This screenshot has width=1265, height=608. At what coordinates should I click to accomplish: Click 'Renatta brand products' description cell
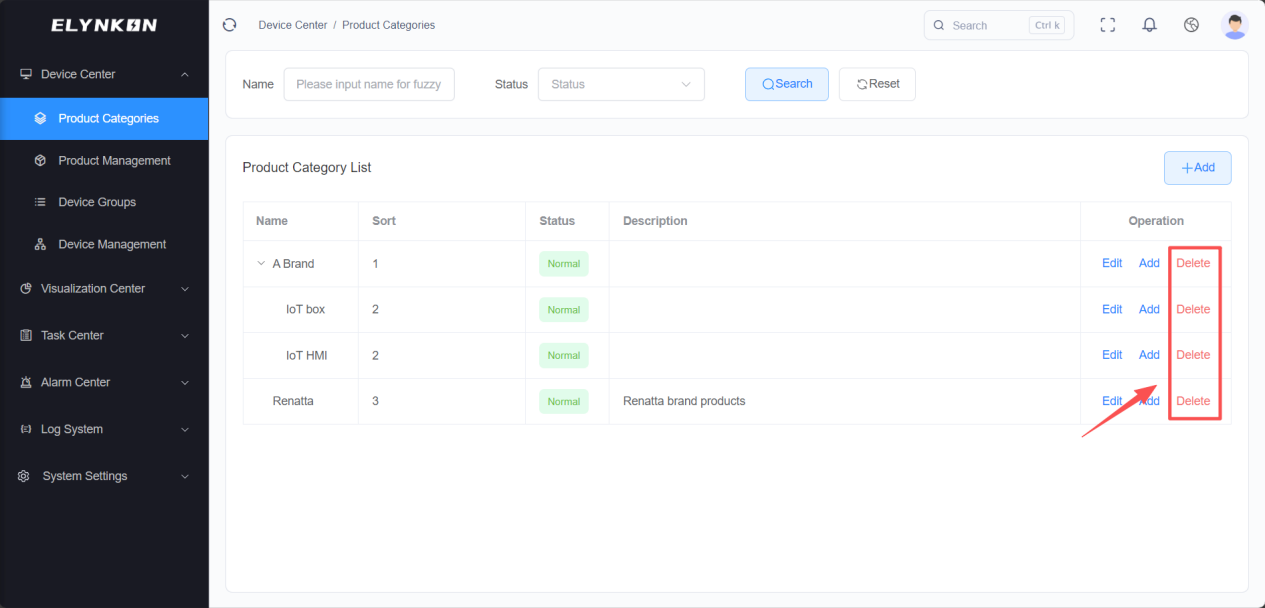(x=684, y=401)
